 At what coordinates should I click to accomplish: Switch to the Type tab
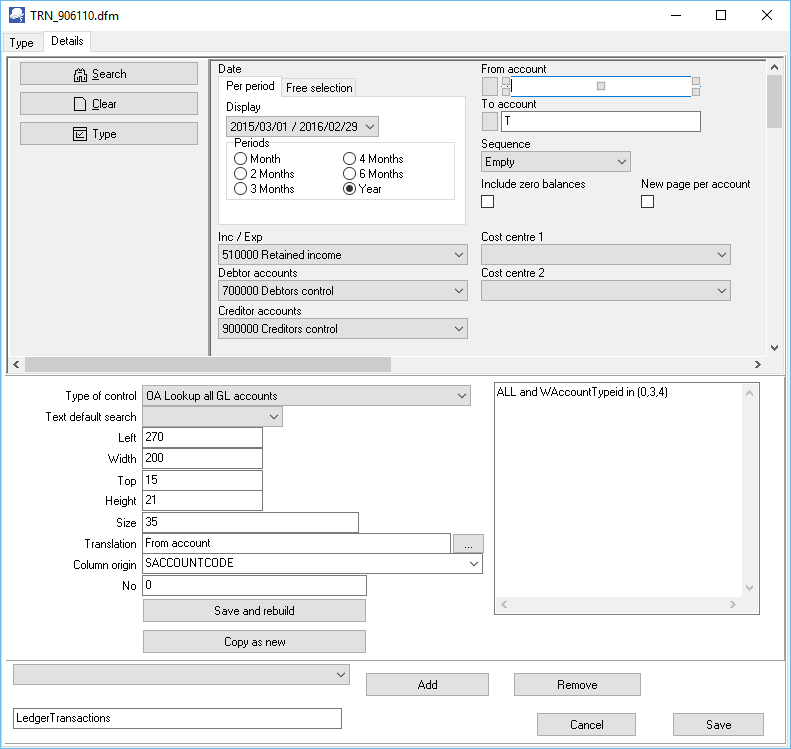21,43
